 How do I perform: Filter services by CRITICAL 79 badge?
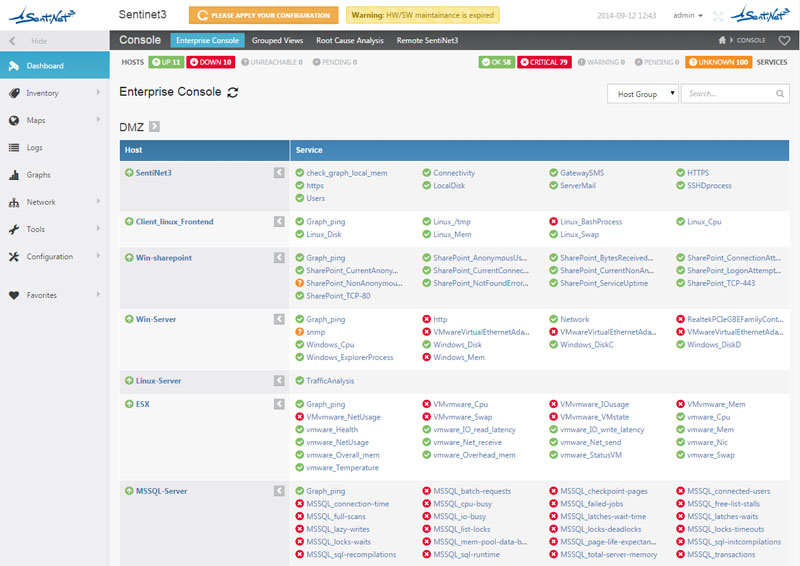pyautogui.click(x=544, y=62)
